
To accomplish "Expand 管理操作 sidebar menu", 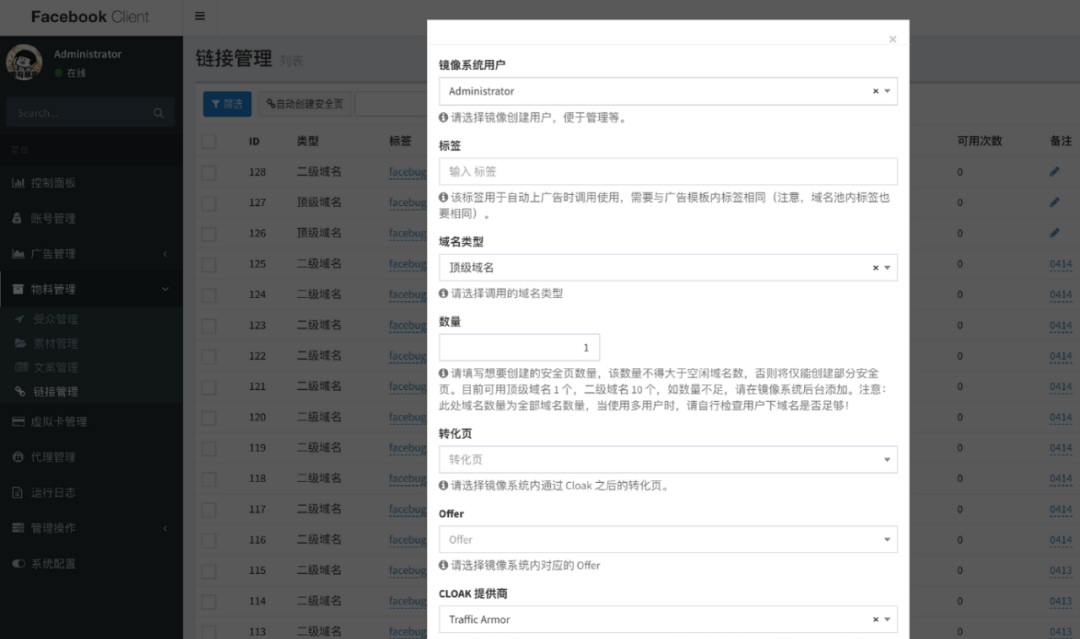I will tap(91, 527).
